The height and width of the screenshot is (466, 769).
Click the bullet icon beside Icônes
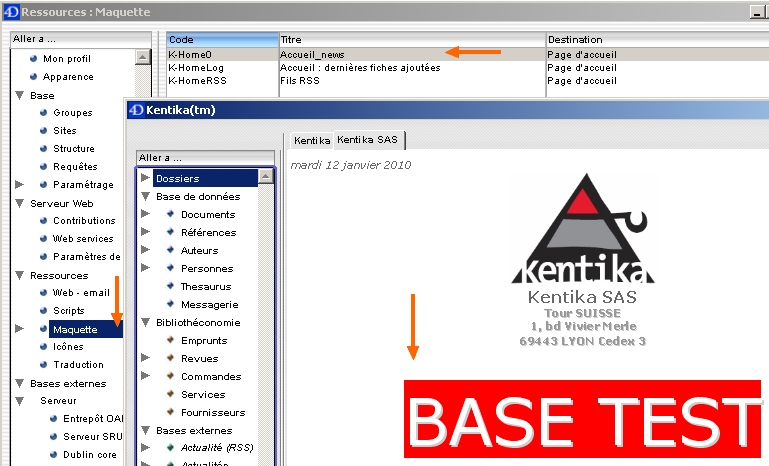(x=44, y=346)
